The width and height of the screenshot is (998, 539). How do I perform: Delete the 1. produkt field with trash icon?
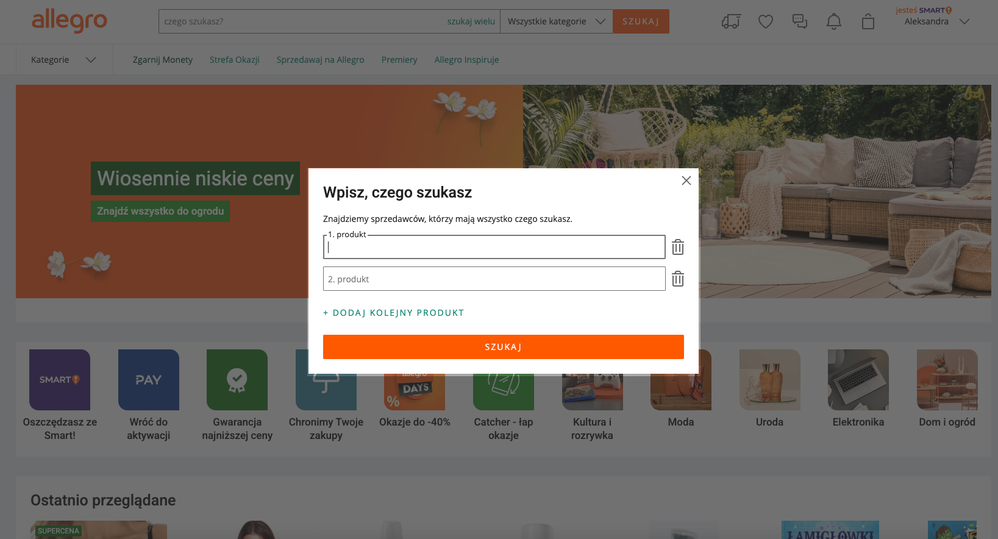[x=678, y=247]
